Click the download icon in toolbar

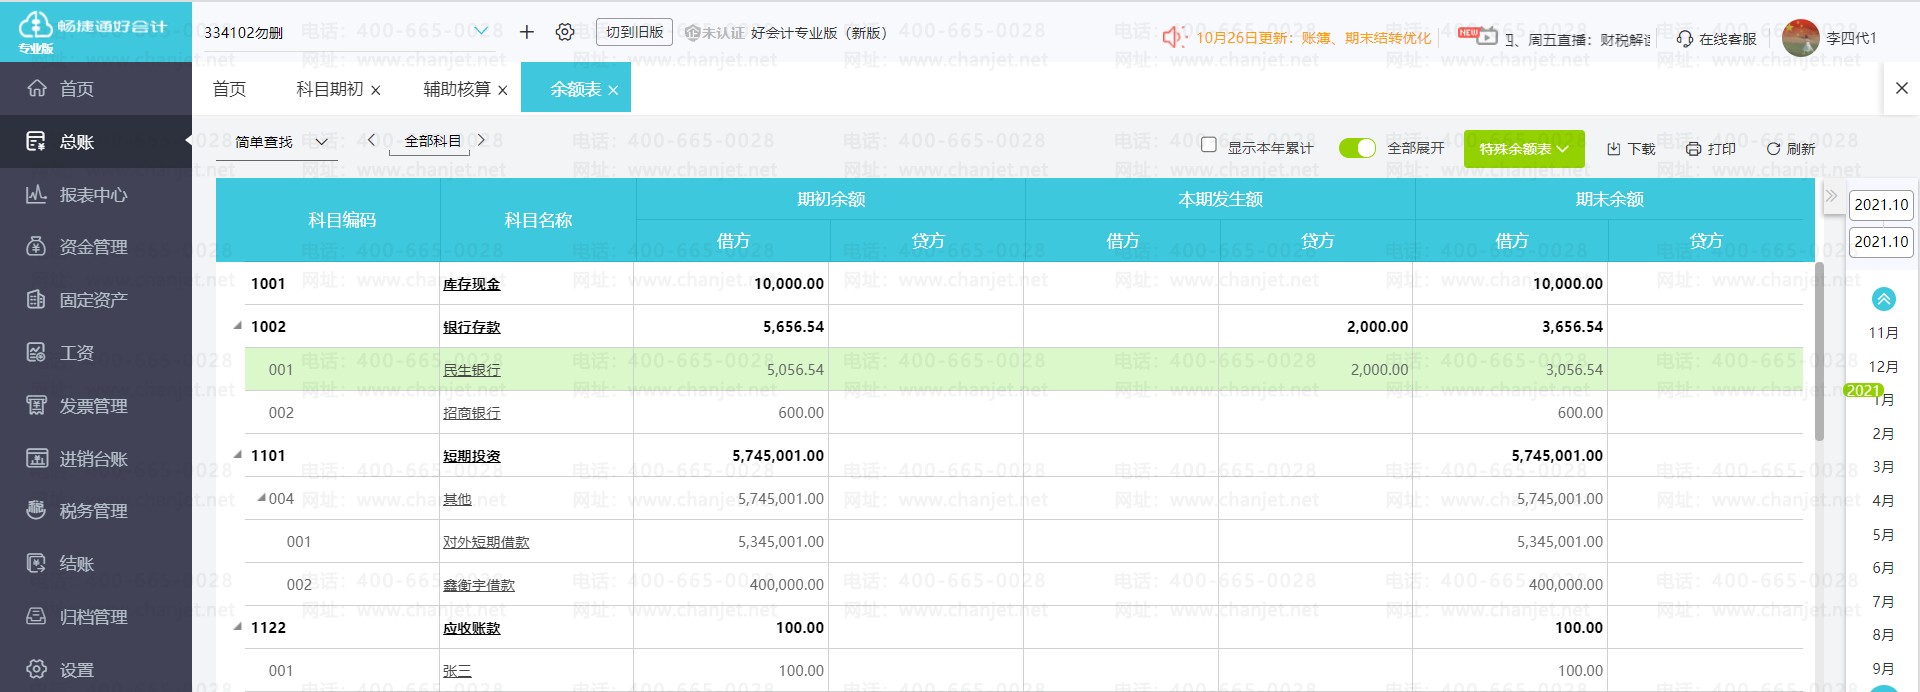[x=1613, y=149]
